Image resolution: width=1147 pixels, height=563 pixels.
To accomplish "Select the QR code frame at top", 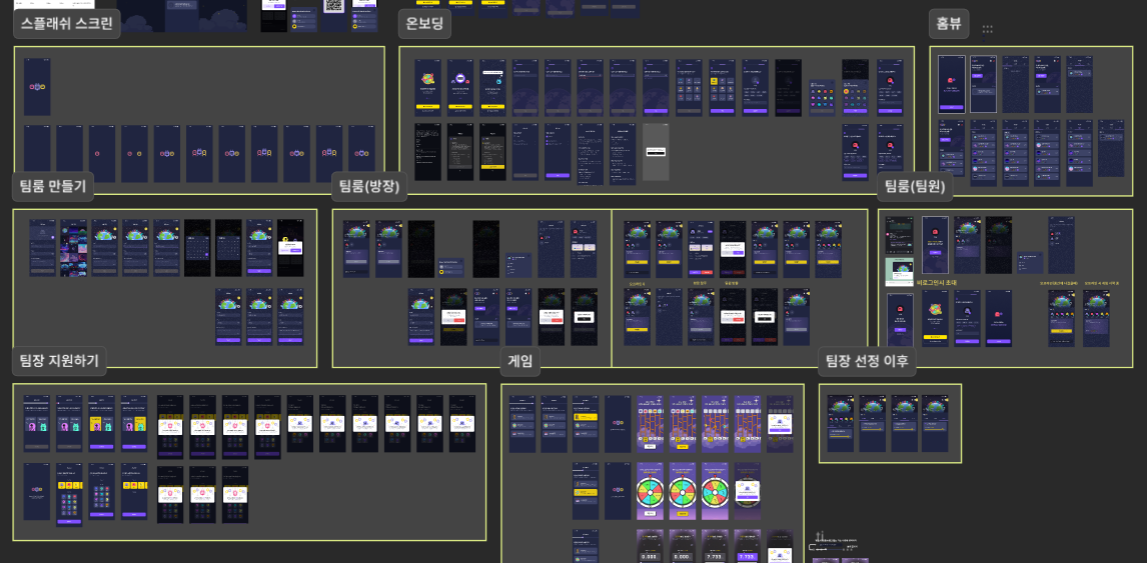I will click(333, 7).
